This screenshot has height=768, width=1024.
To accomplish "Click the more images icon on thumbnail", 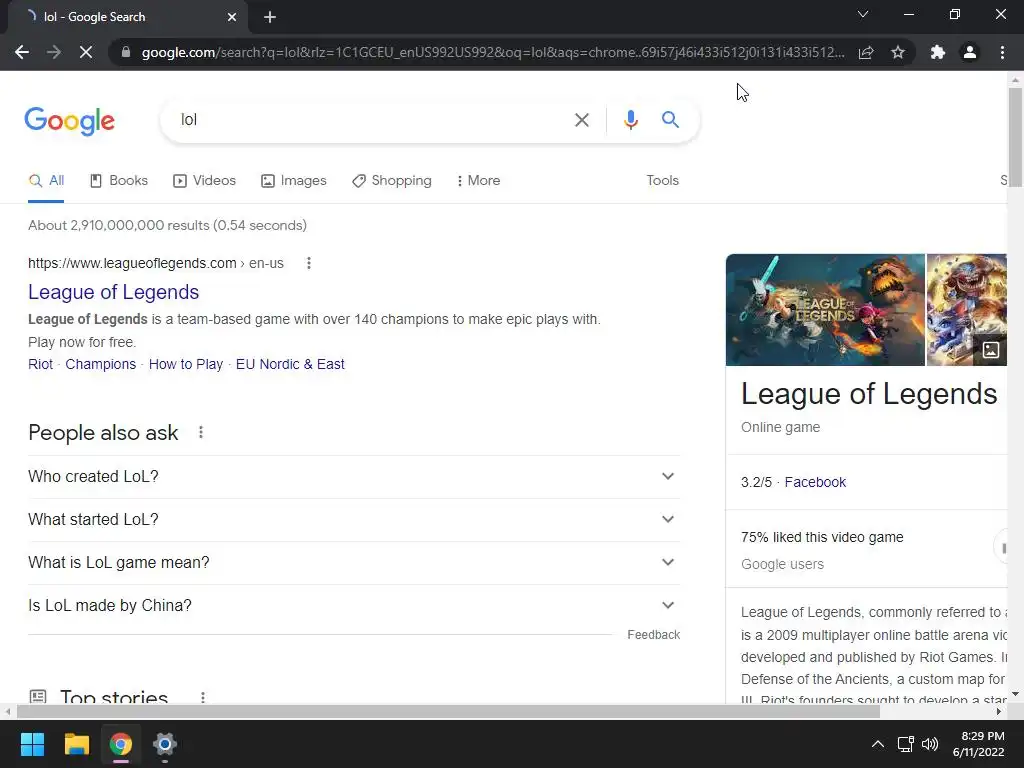I will [990, 349].
